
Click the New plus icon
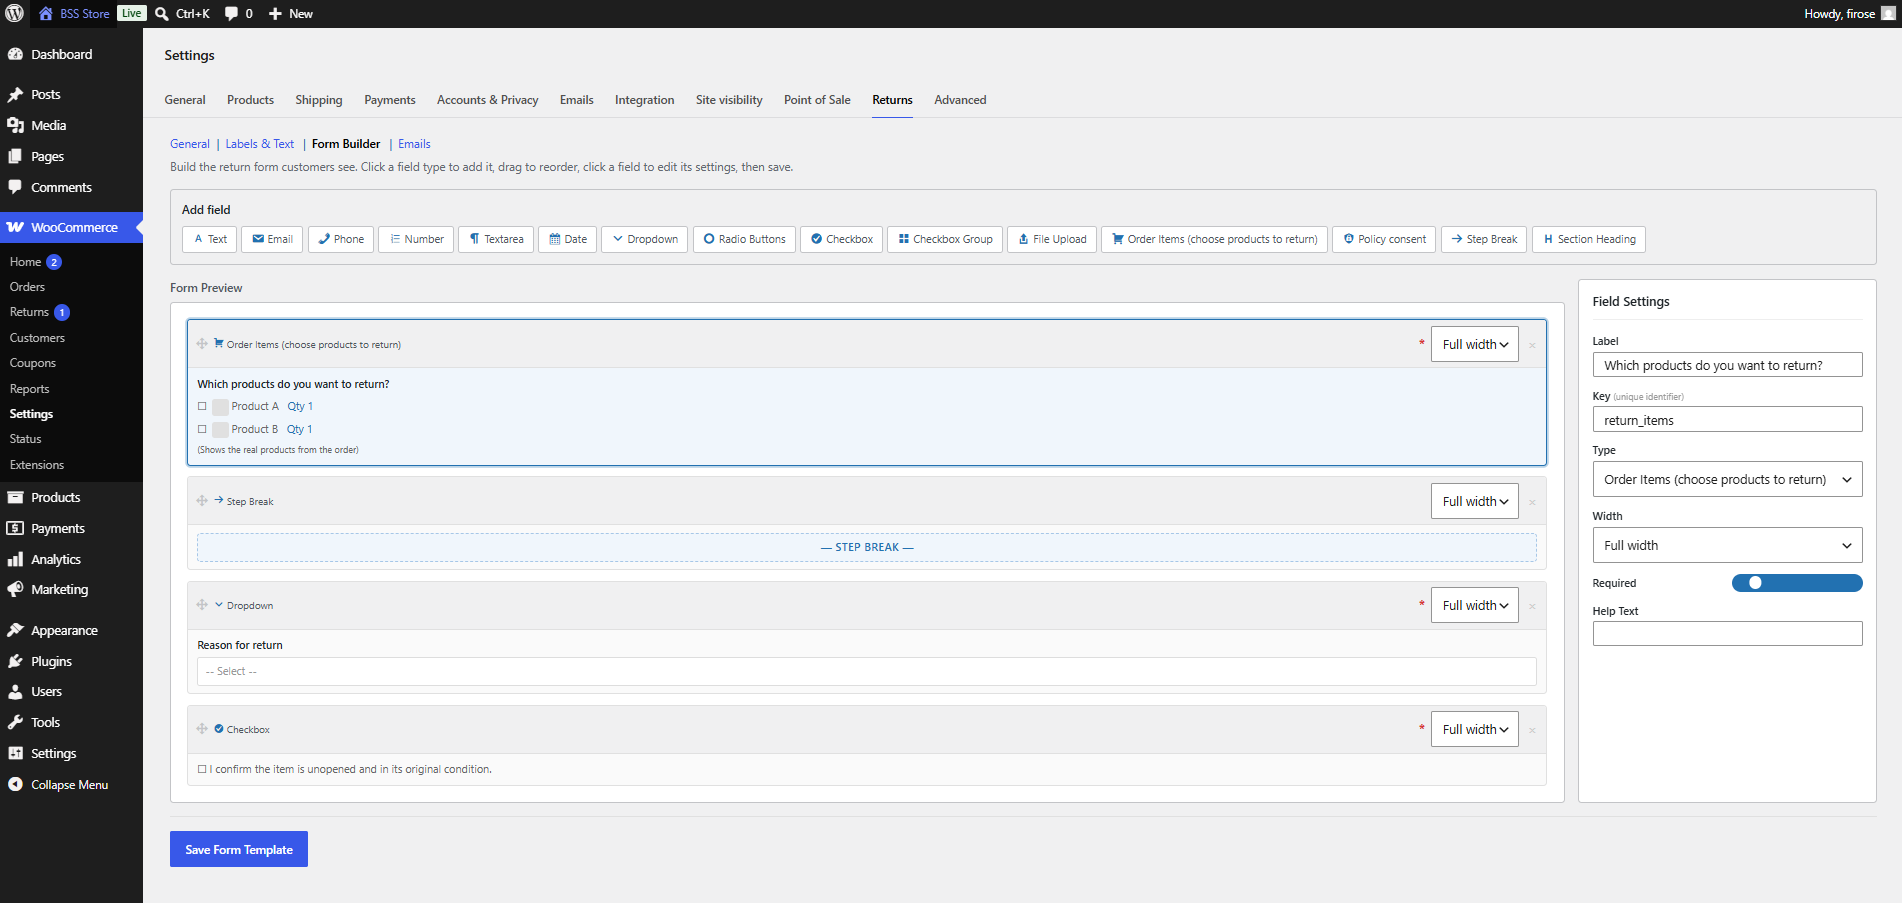click(x=276, y=14)
